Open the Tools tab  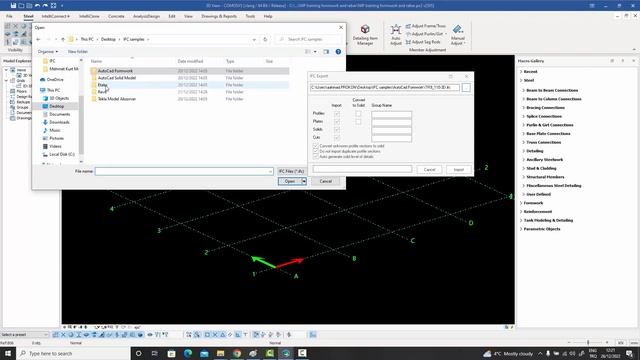[250, 16]
